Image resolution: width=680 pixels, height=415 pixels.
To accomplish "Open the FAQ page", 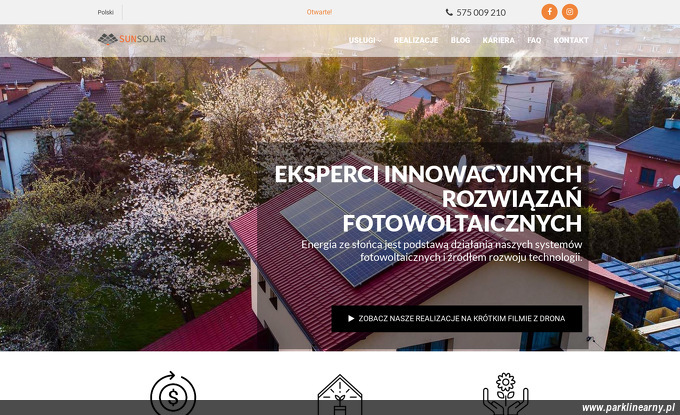I will (x=534, y=40).
